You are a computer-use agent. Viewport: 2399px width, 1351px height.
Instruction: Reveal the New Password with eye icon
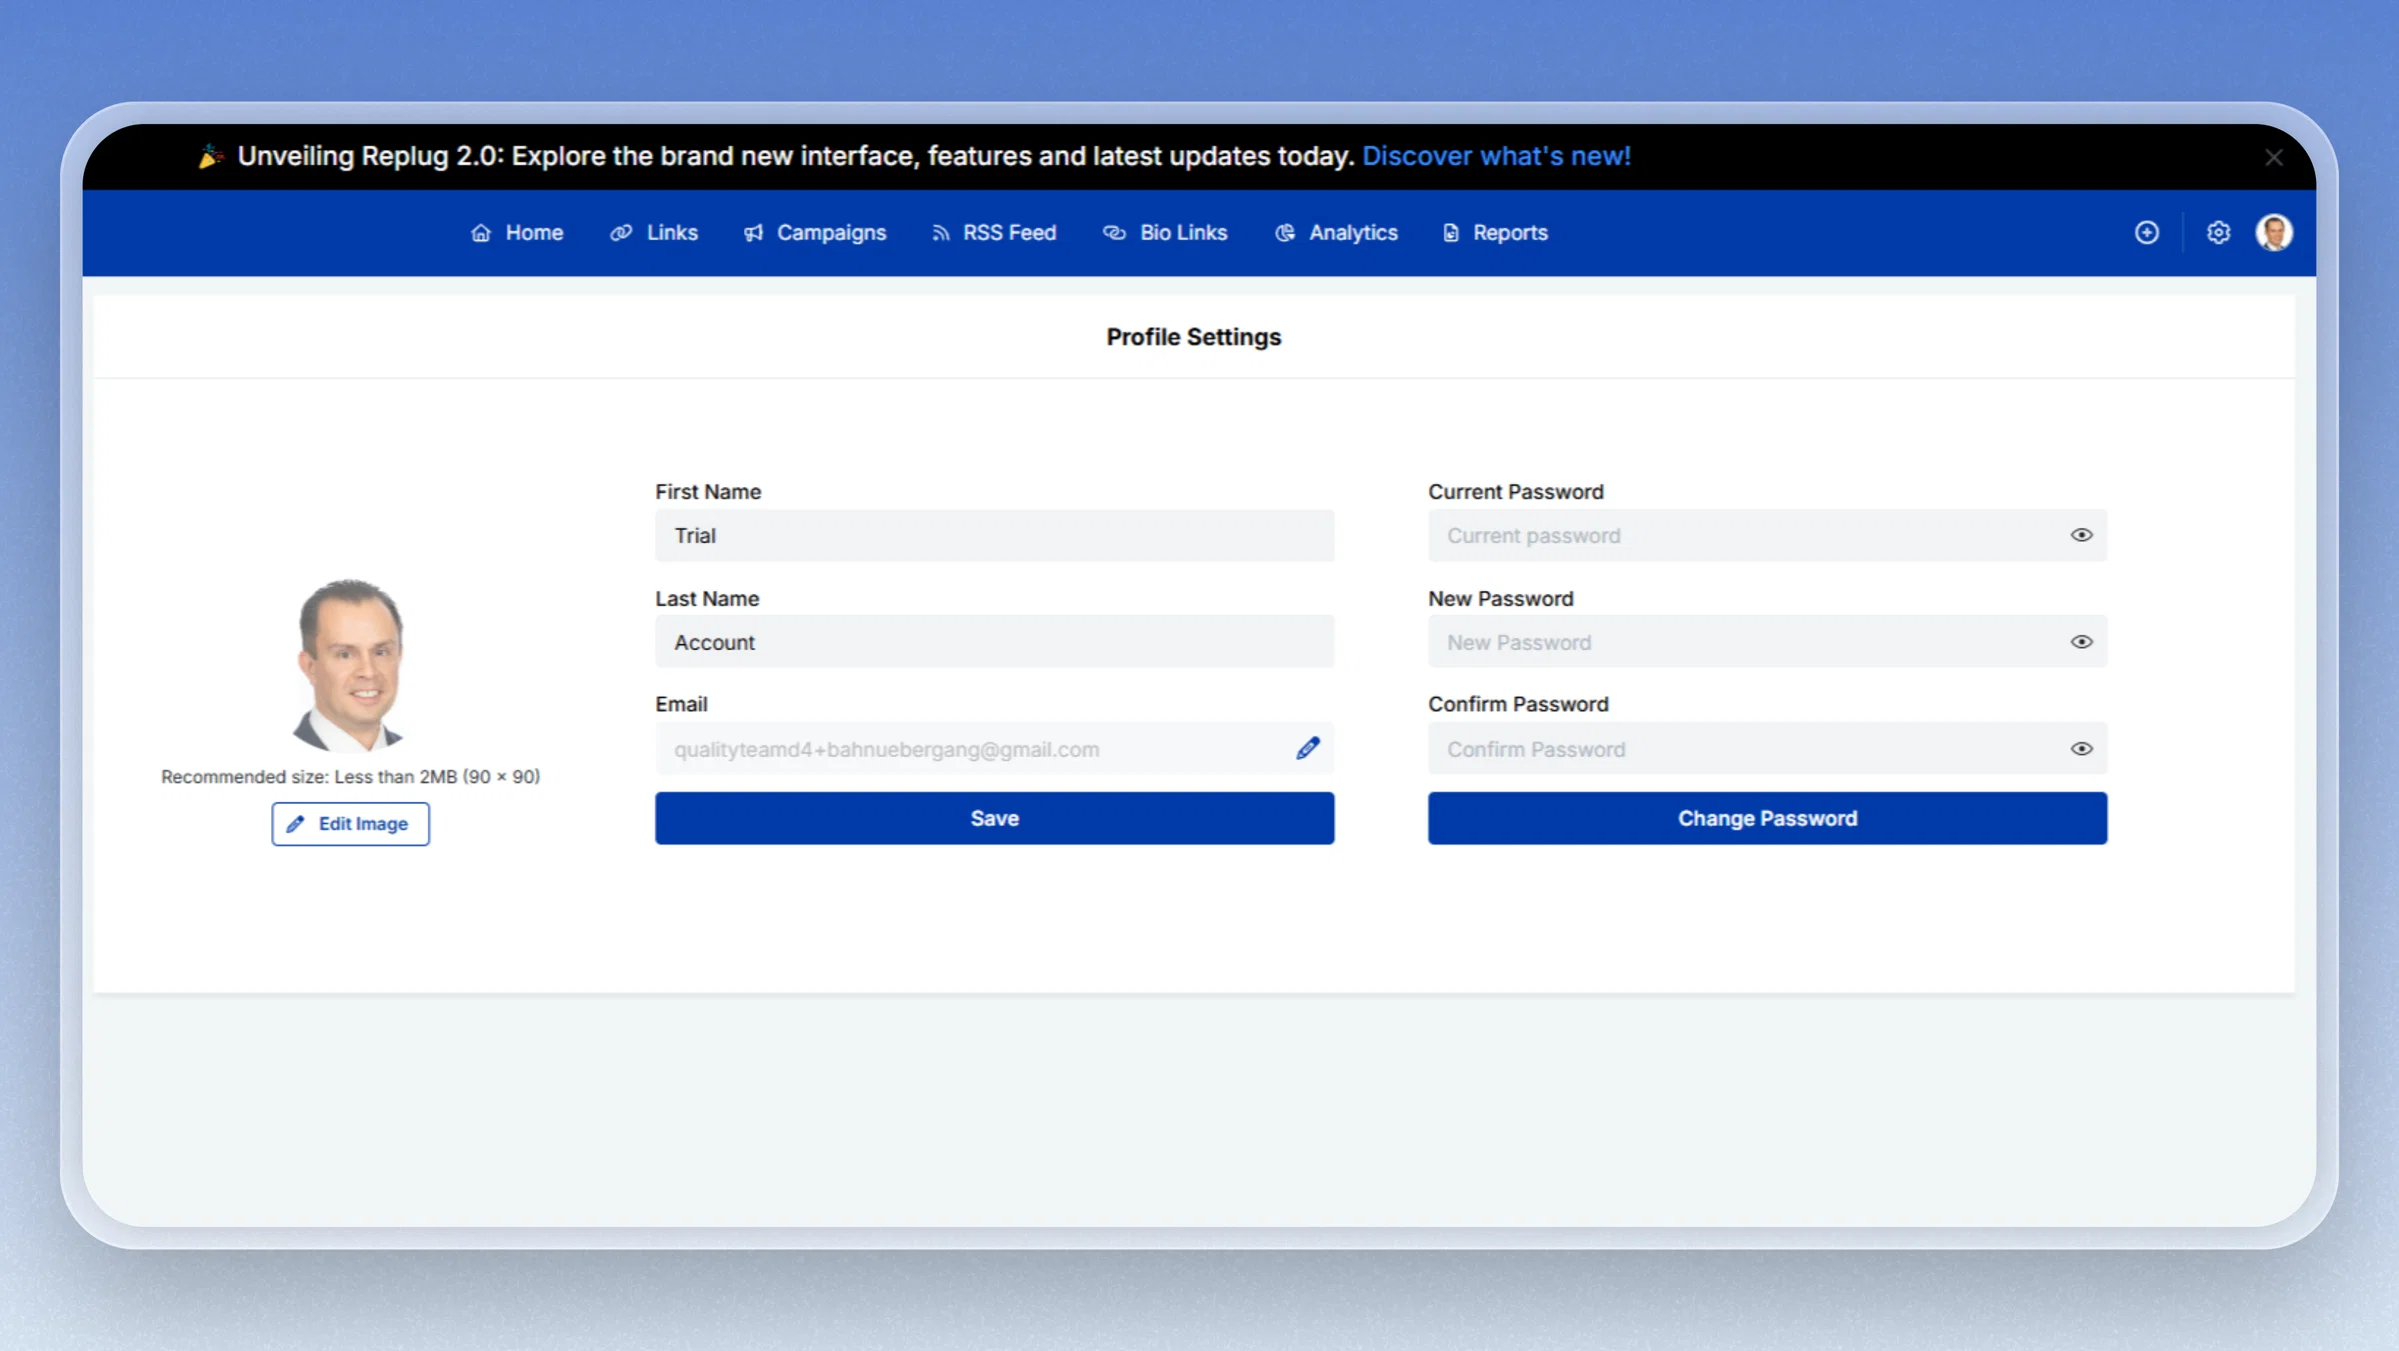(x=2081, y=642)
